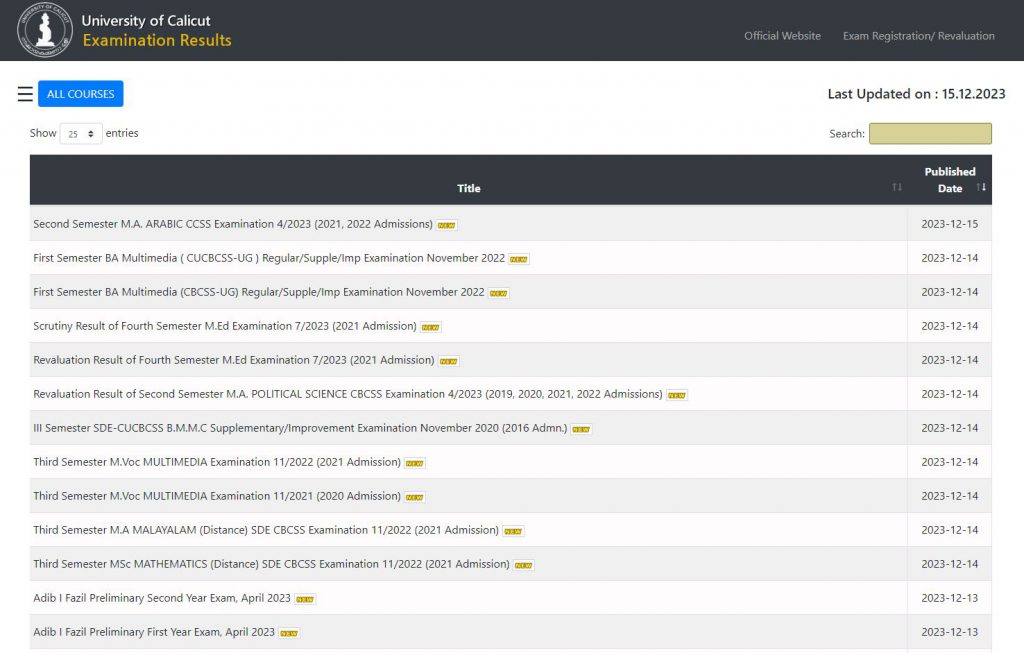1024x653 pixels.
Task: Open Scrutiny Result of Fourth Semester M.Ed
Action: tap(224, 326)
